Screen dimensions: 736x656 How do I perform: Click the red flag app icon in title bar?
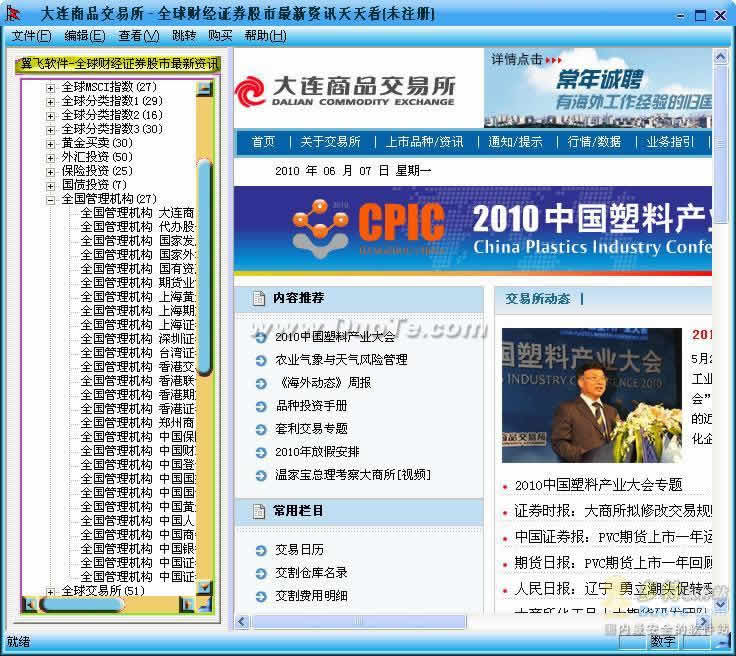tap(13, 14)
